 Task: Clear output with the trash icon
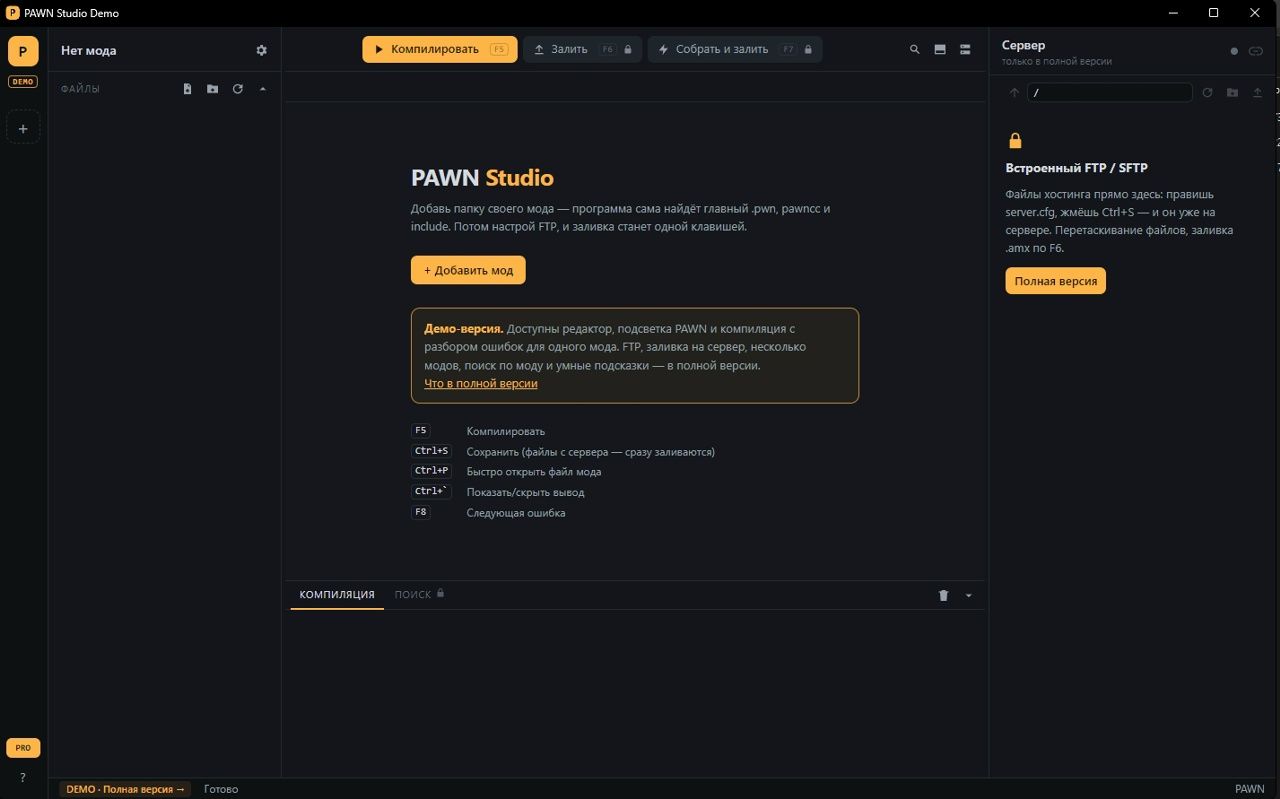[943, 595]
